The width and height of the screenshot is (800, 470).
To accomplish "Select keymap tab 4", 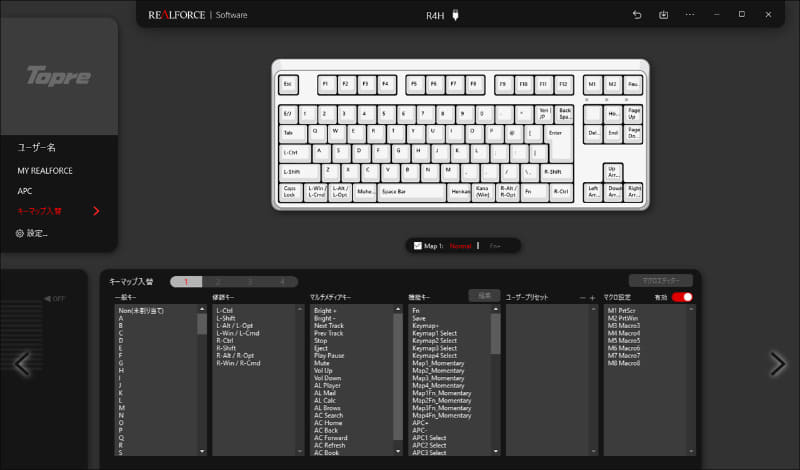I will 282,282.
